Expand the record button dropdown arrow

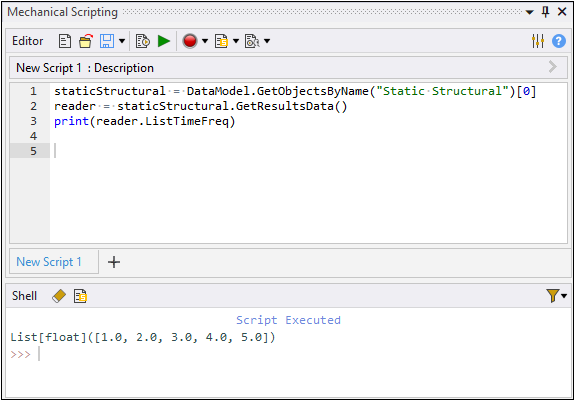(205, 41)
